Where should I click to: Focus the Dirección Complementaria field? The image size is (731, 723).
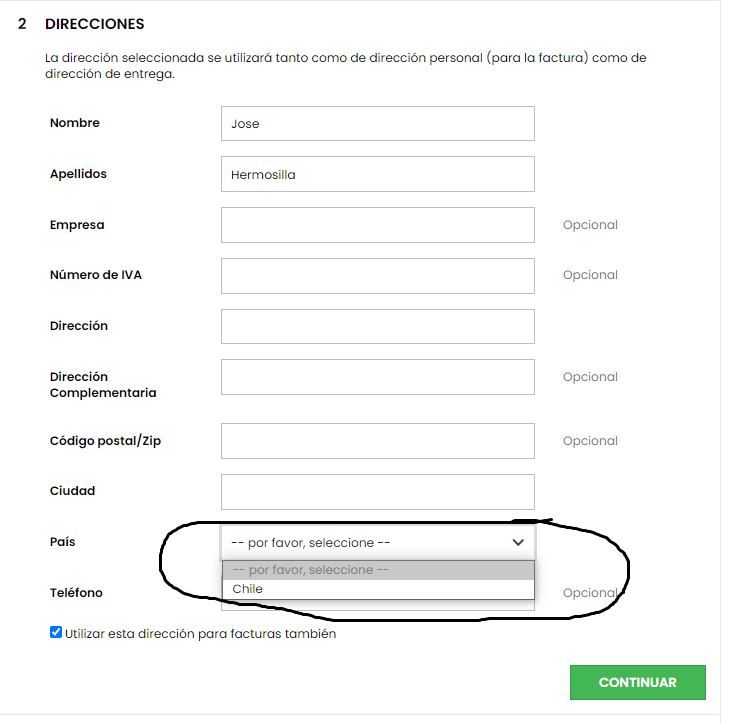tap(377, 377)
